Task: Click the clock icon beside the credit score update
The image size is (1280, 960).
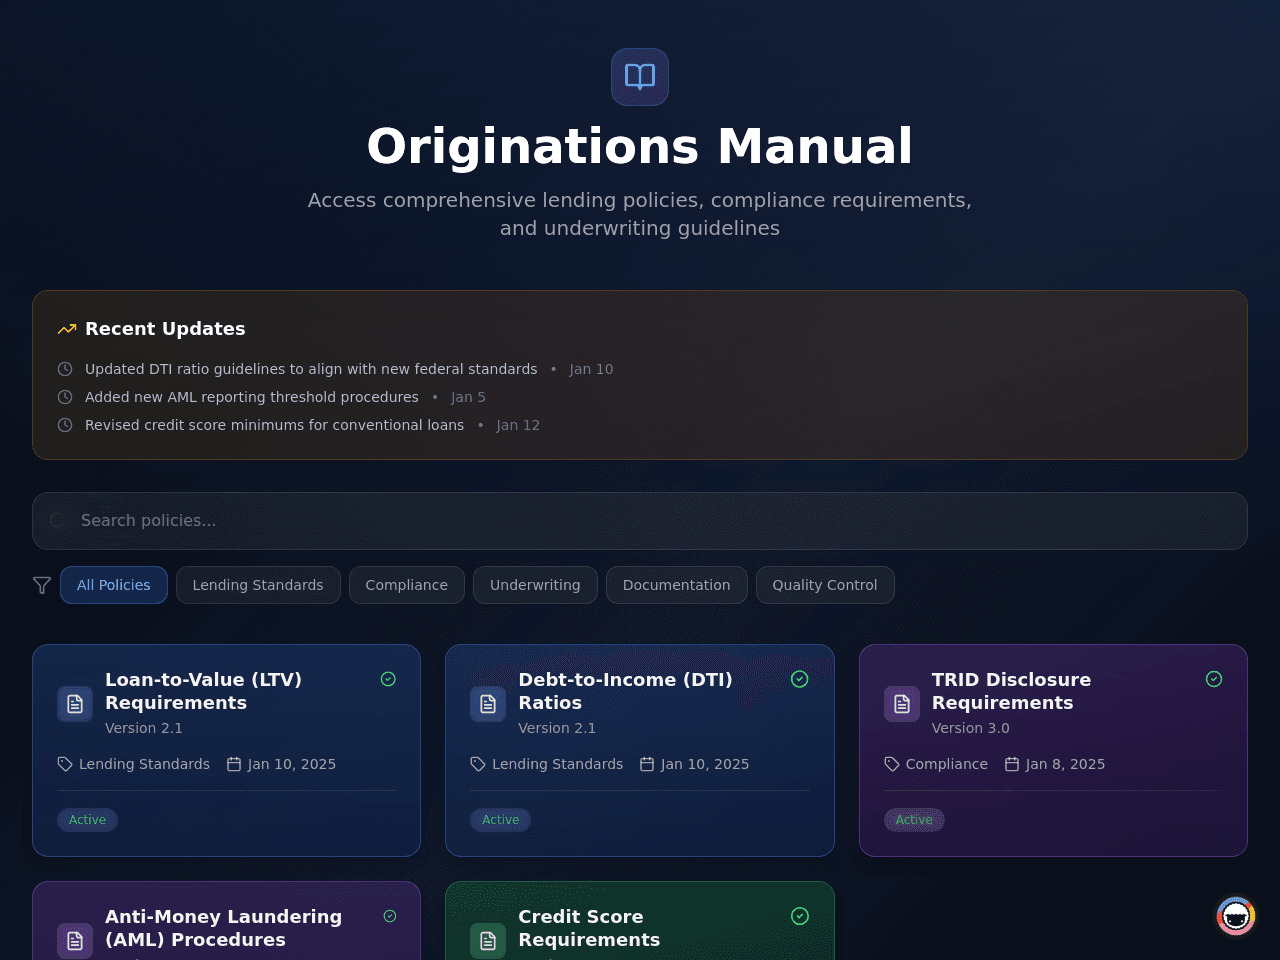Action: (x=65, y=425)
